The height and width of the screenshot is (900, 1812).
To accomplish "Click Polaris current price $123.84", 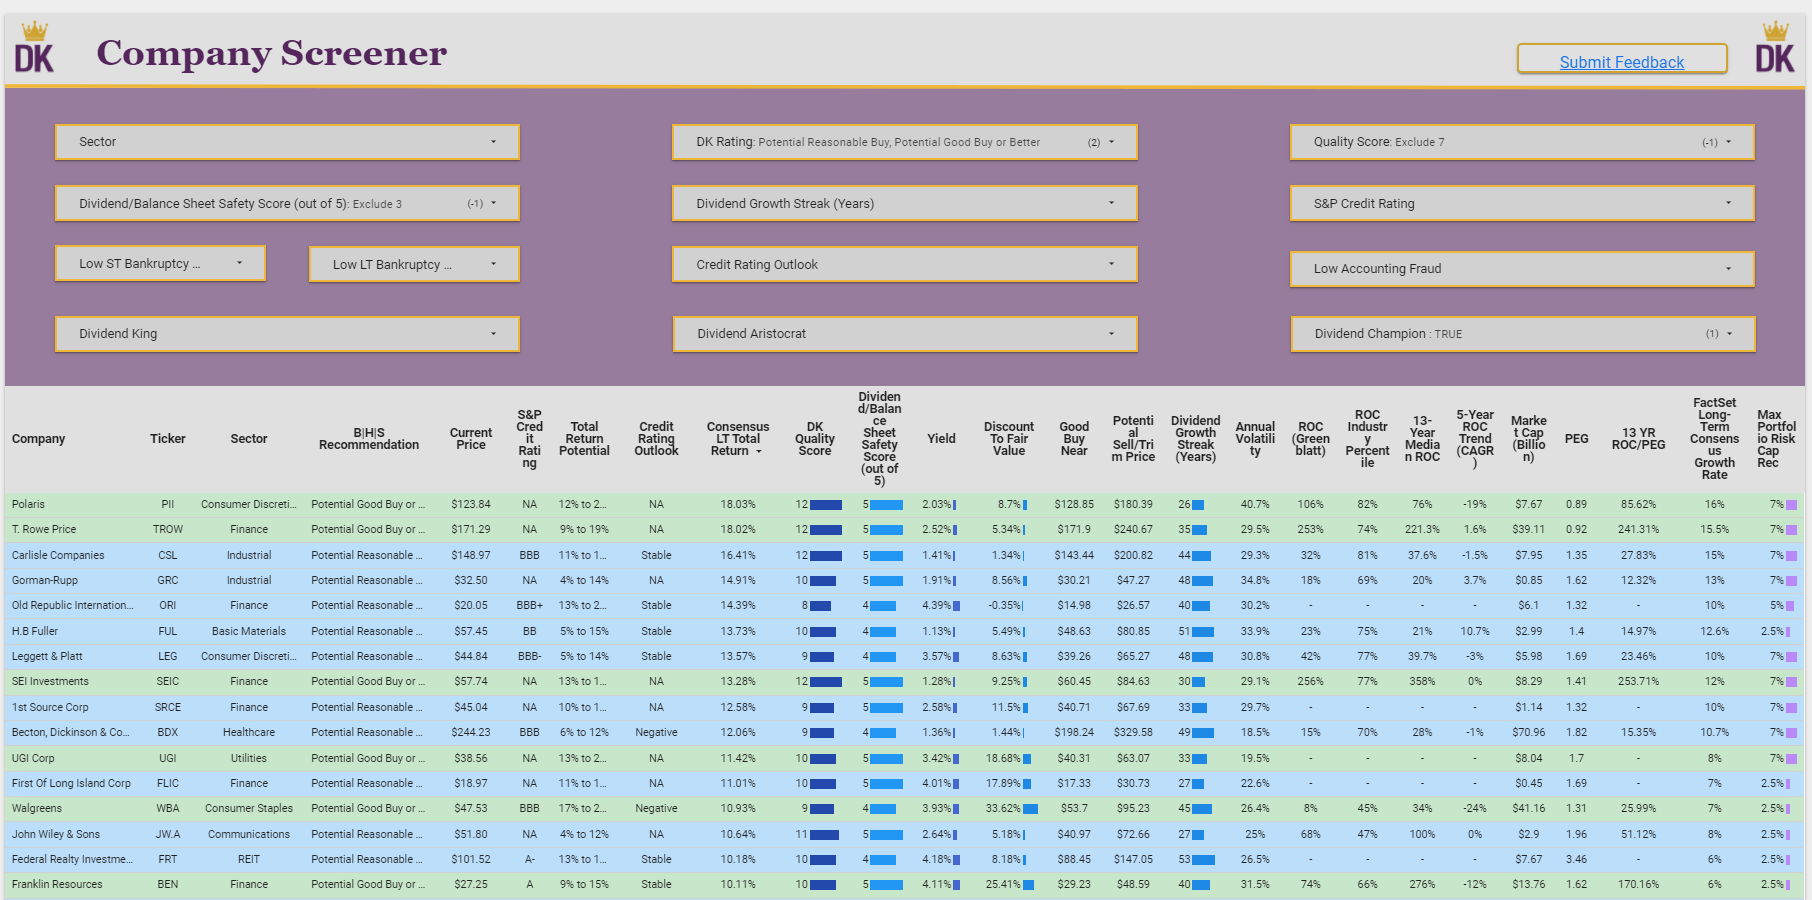I will 471,505.
